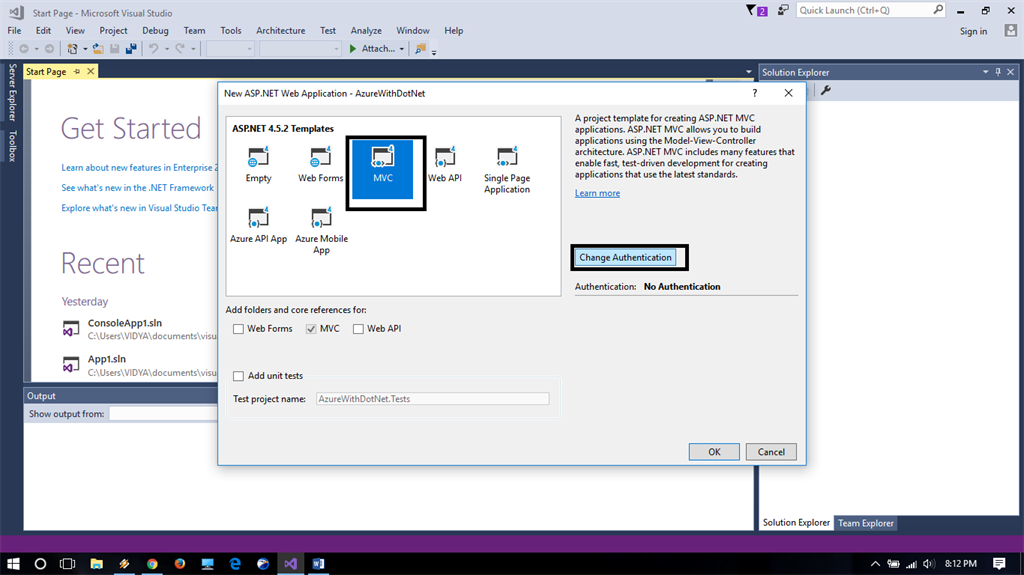Pin the Solution Explorer panel
The image size is (1024, 575).
(x=998, y=72)
